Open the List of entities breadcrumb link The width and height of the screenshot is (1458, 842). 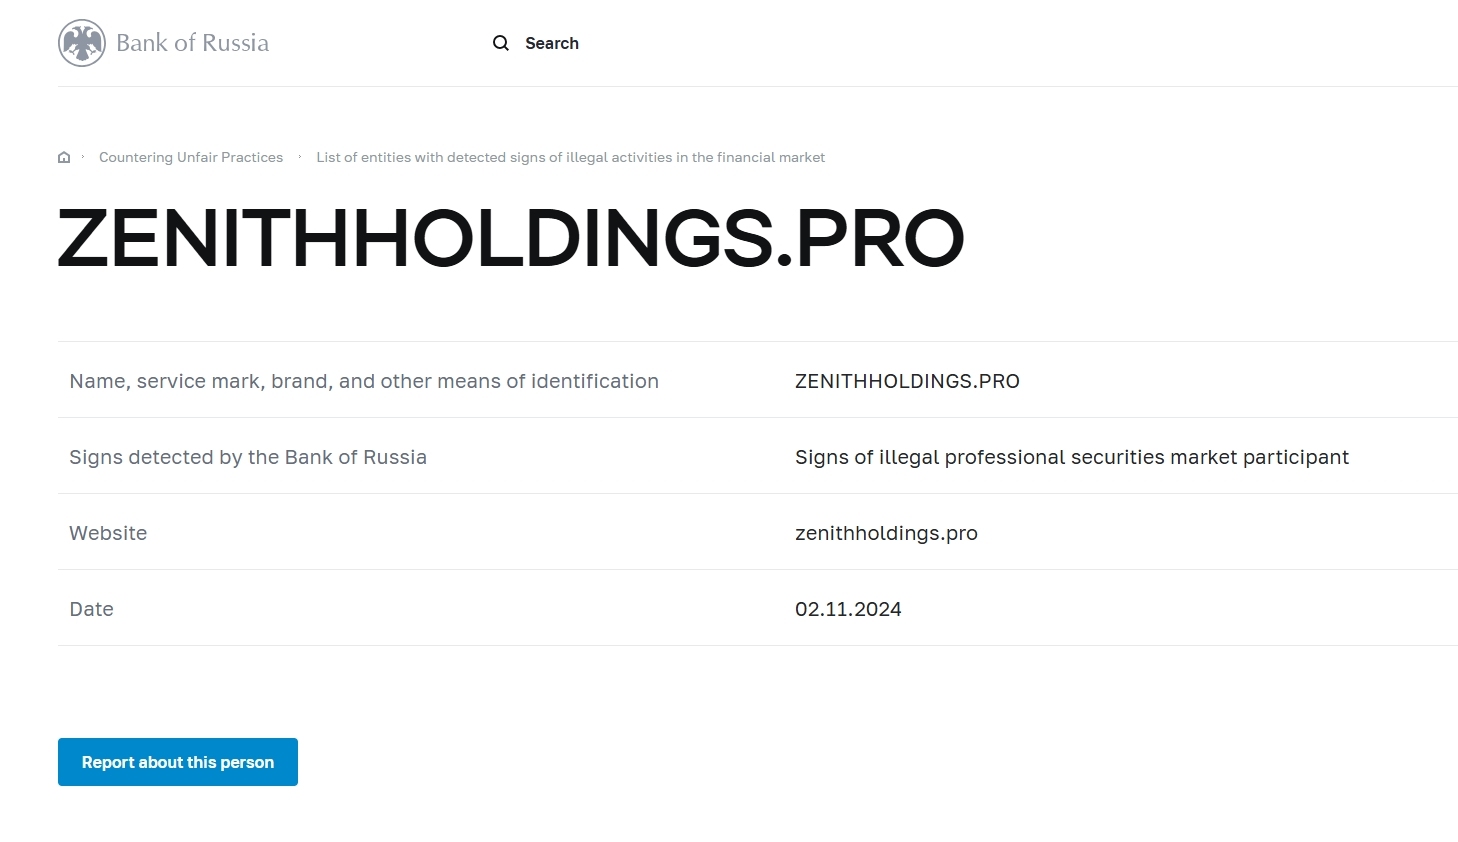570,157
